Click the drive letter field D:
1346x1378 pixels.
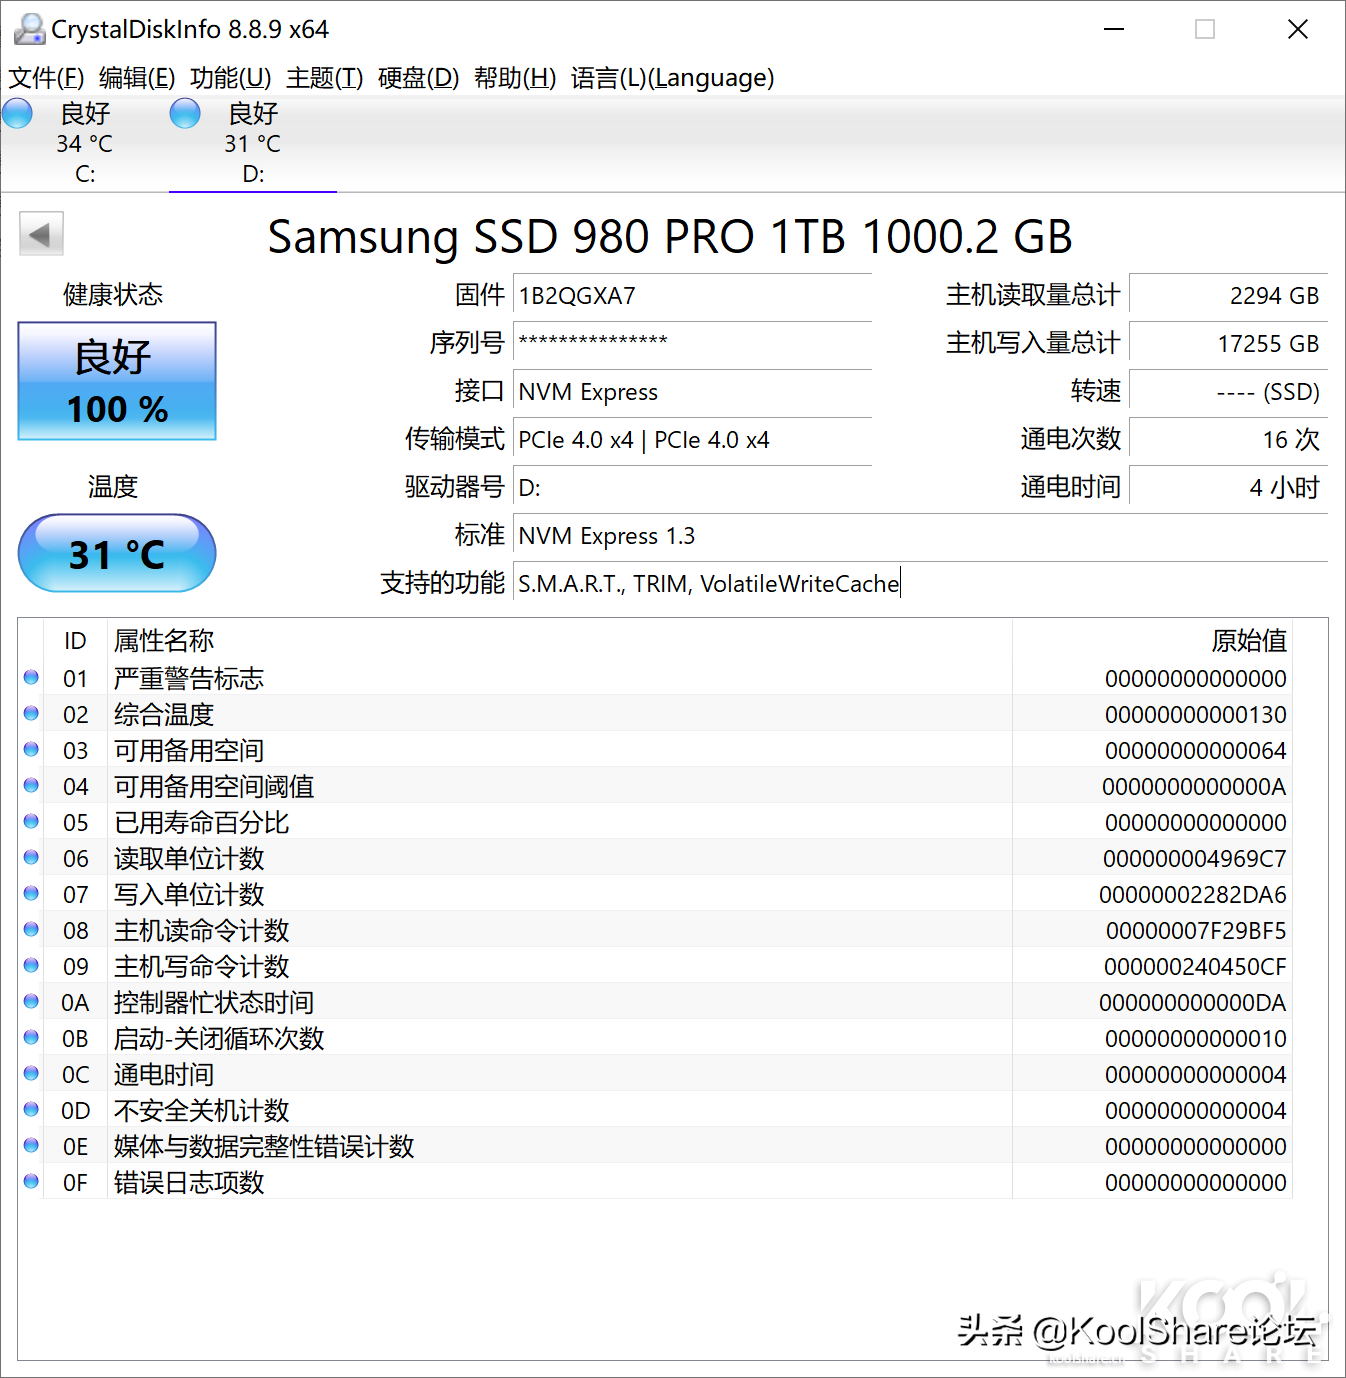point(692,488)
